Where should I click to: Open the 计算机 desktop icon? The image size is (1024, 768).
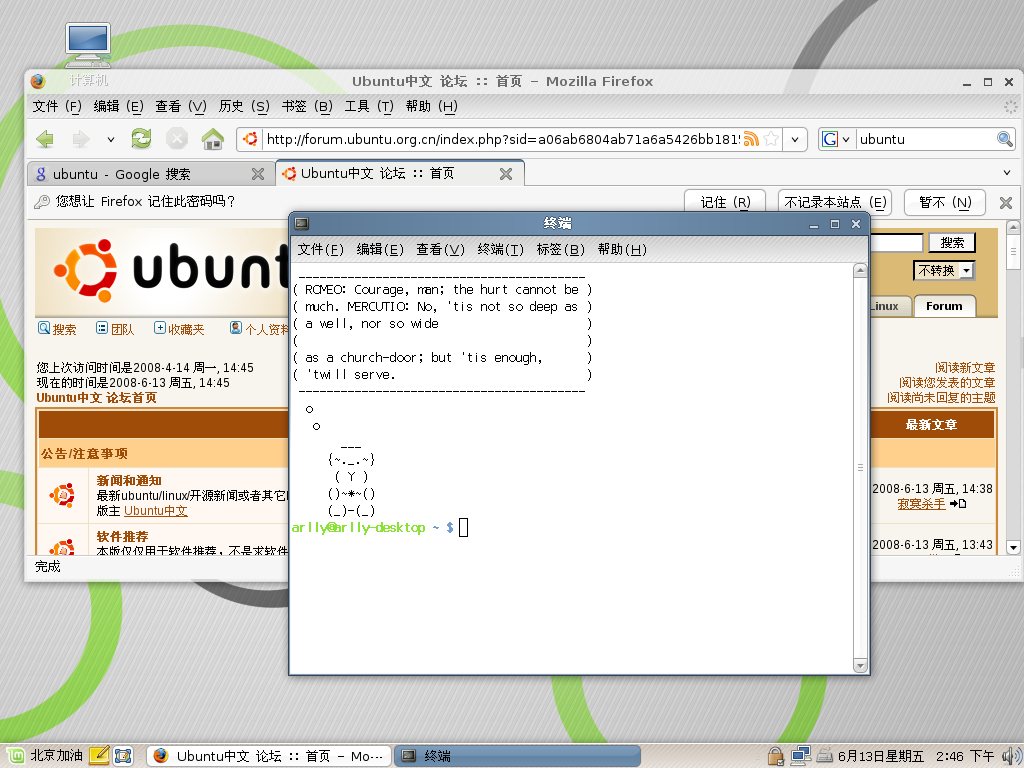(88, 56)
